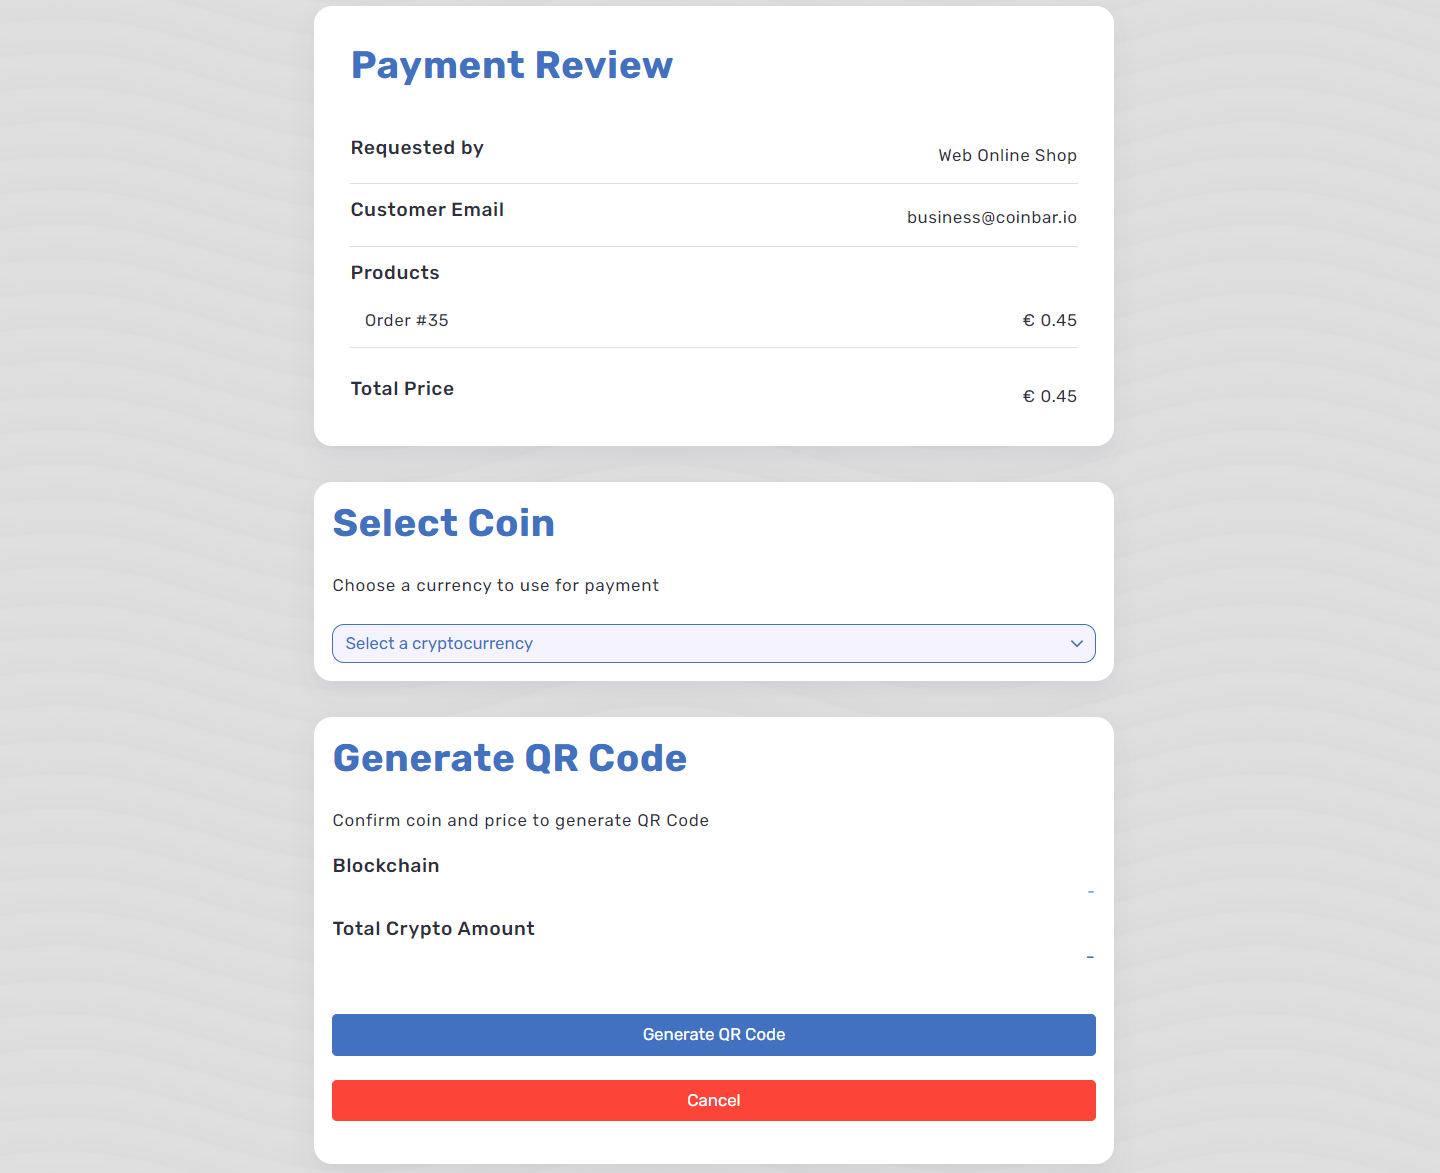Viewport: 1440px width, 1173px height.
Task: Select the Order #35 product line
Action: click(x=406, y=321)
